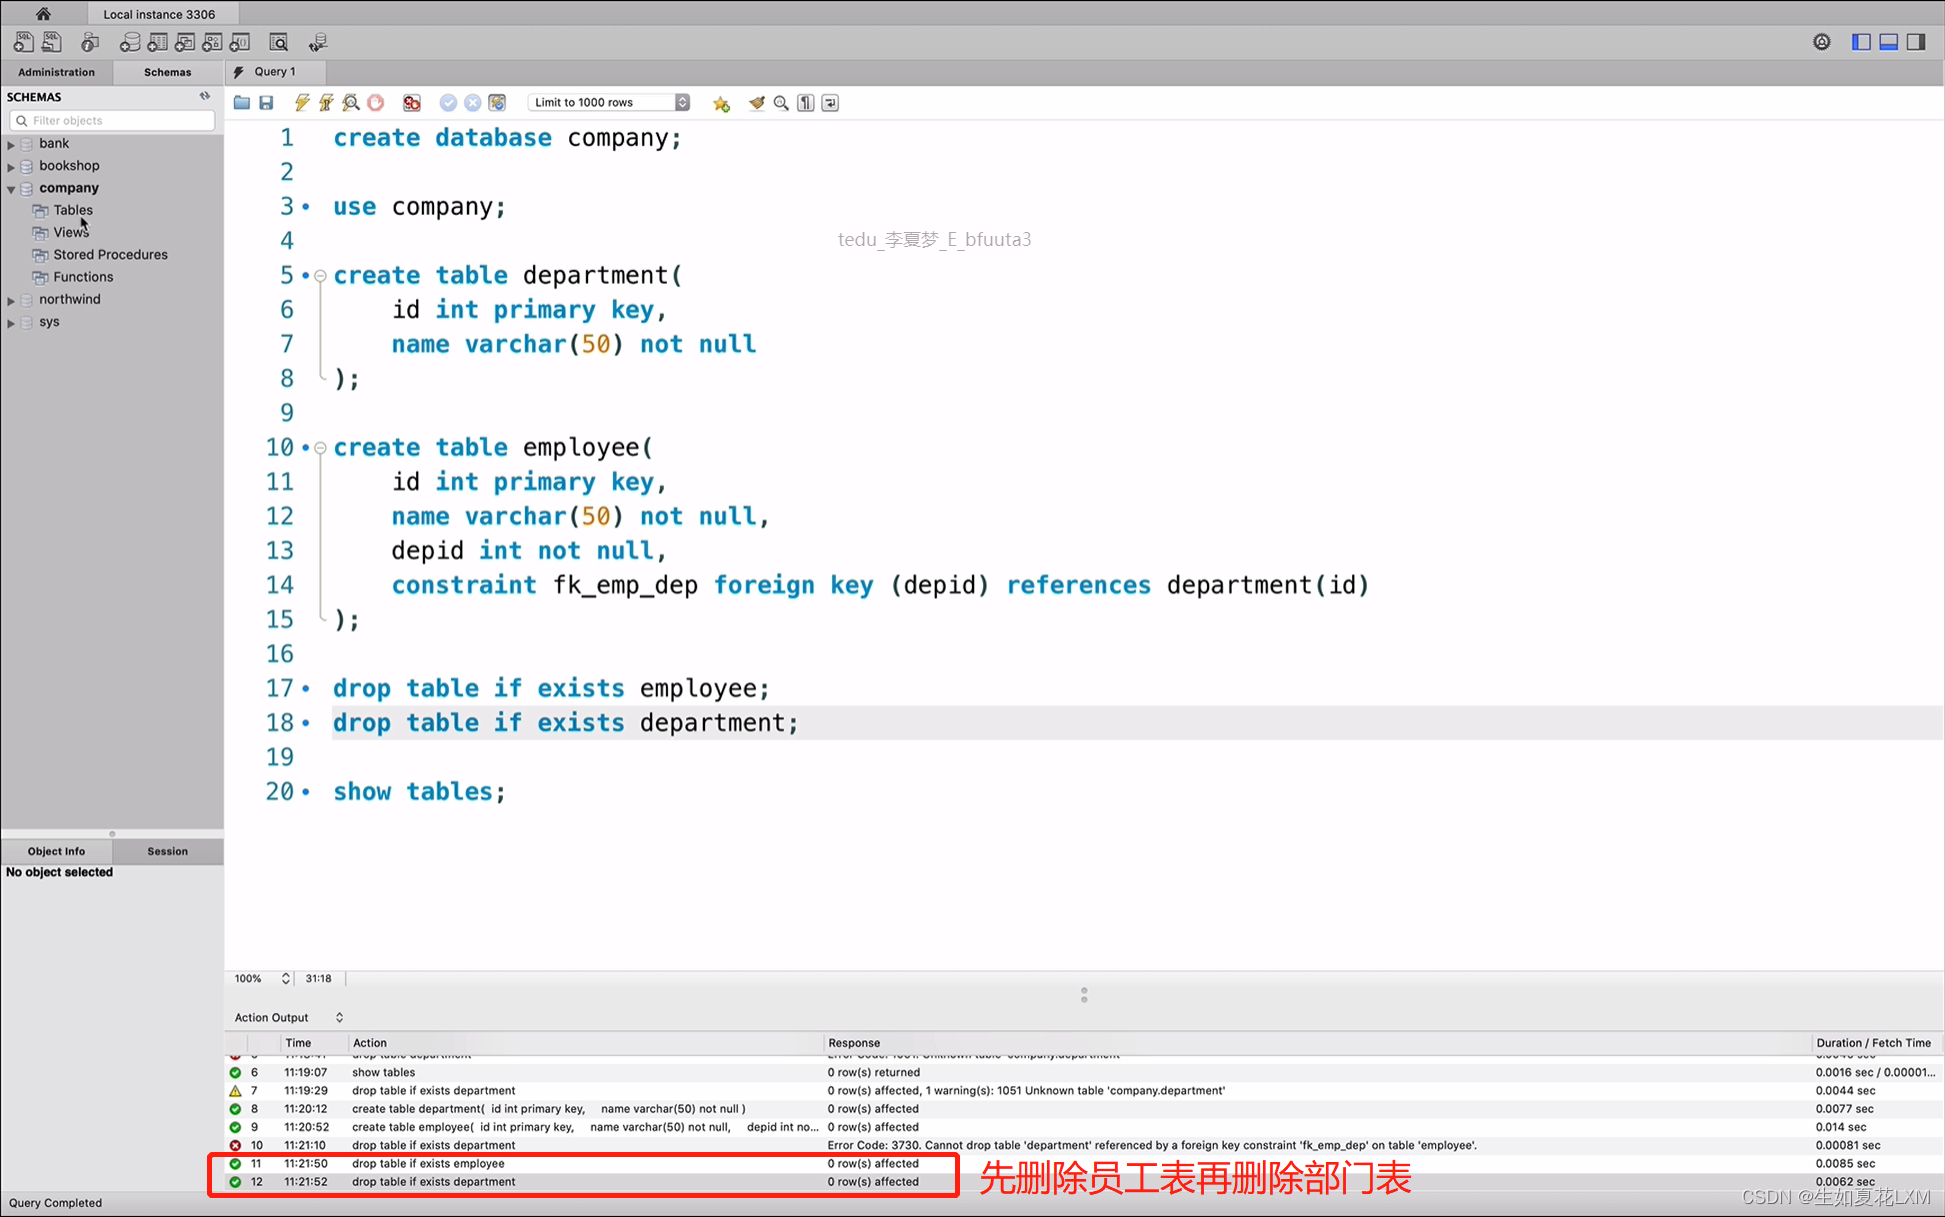Toggle word wrap icon in the editor toolbar
The image size is (1945, 1217).
coord(830,103)
